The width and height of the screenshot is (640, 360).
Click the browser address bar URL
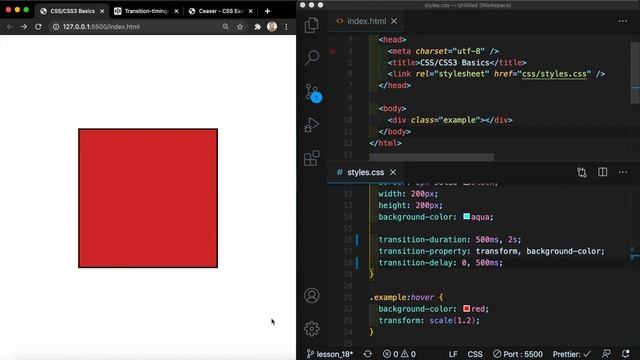[x=101, y=27]
